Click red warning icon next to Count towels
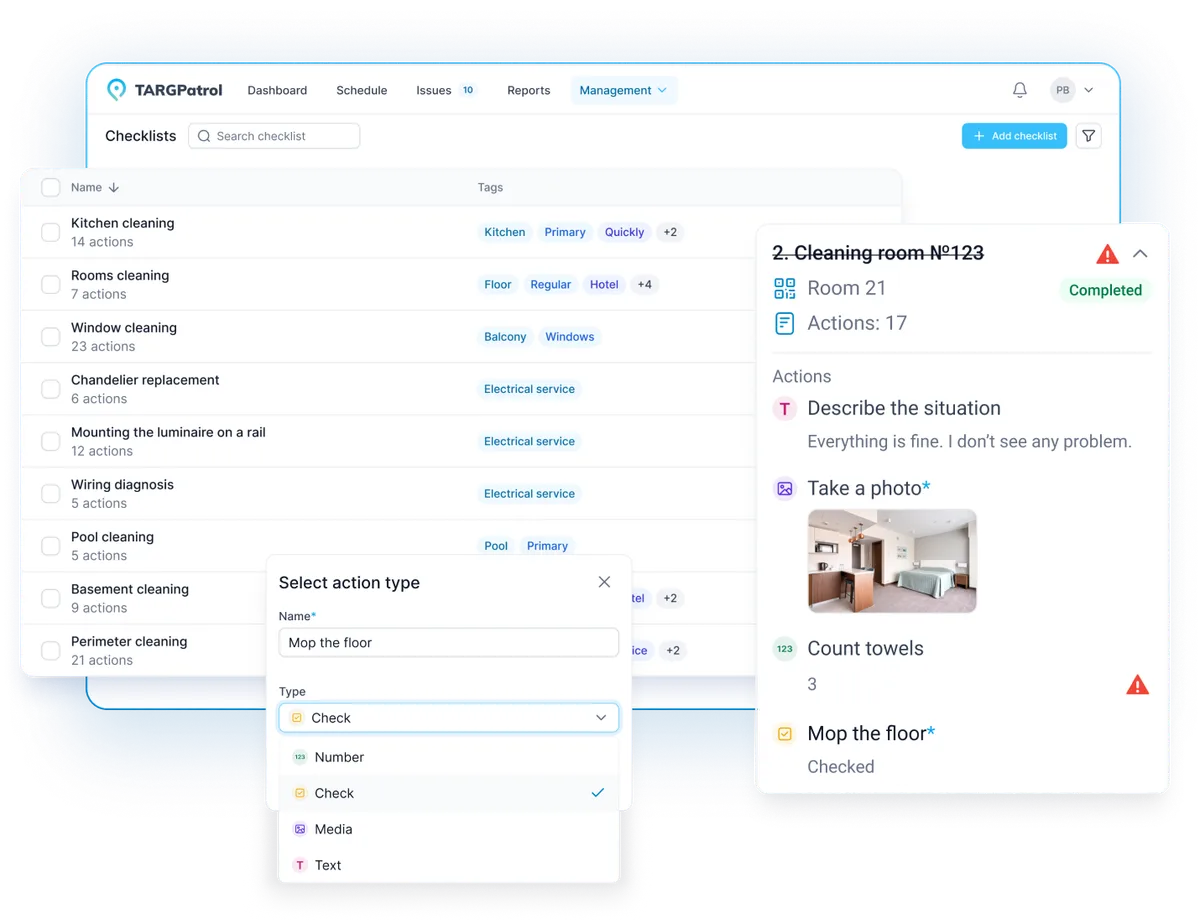This screenshot has width=1200, height=920. coord(1137,685)
